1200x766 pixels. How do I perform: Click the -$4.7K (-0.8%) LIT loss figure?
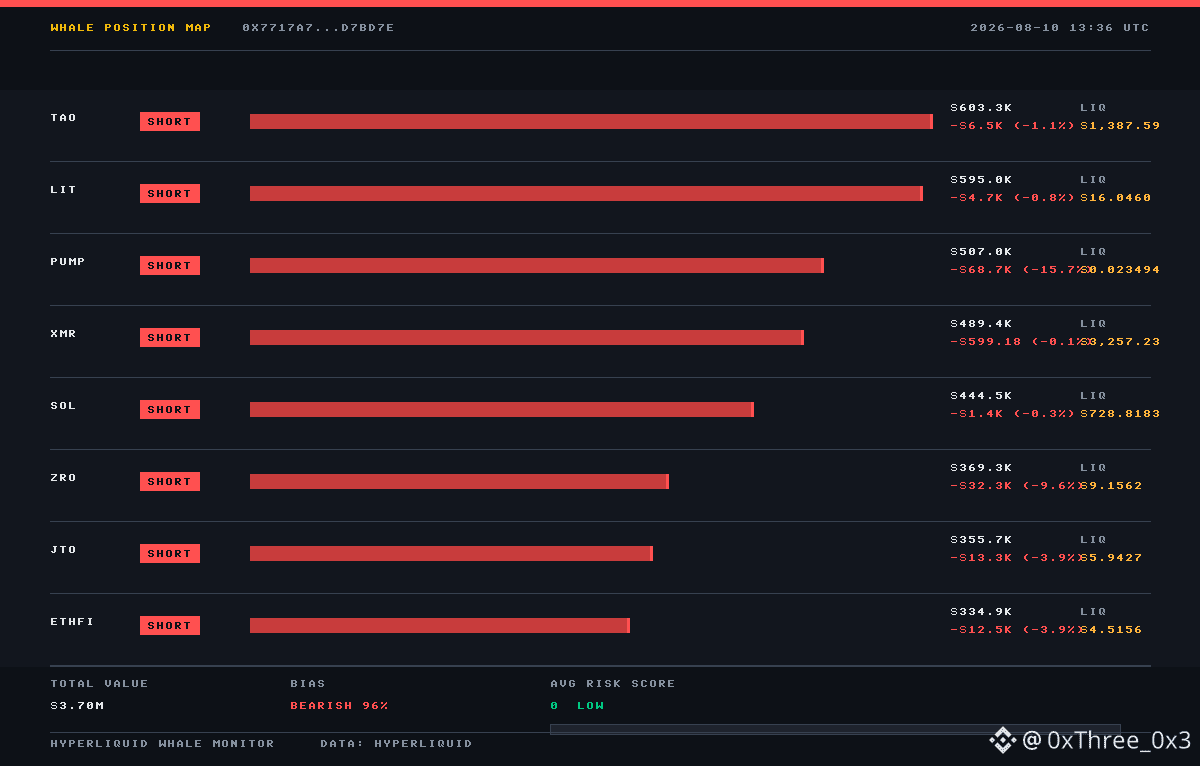tap(1013, 198)
